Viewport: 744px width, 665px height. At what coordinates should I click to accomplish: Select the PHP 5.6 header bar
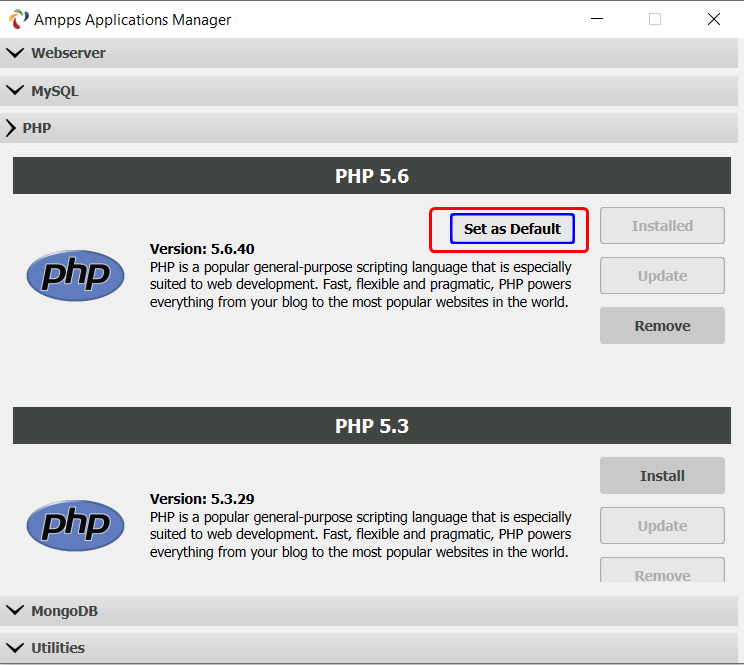pyautogui.click(x=372, y=175)
